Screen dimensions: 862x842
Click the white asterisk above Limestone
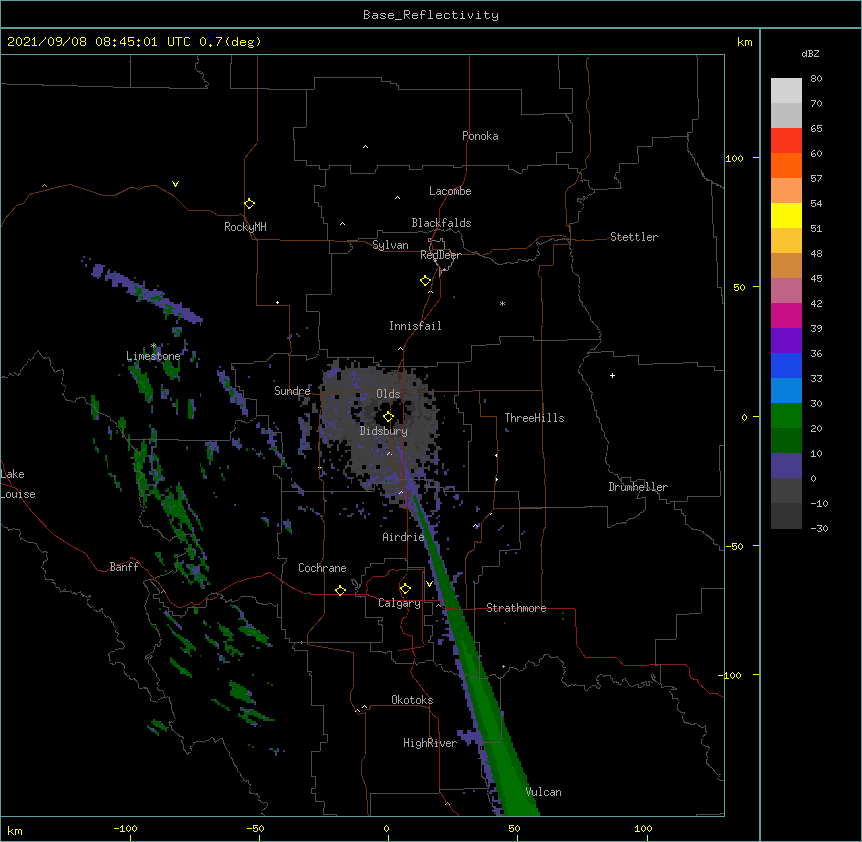154,346
